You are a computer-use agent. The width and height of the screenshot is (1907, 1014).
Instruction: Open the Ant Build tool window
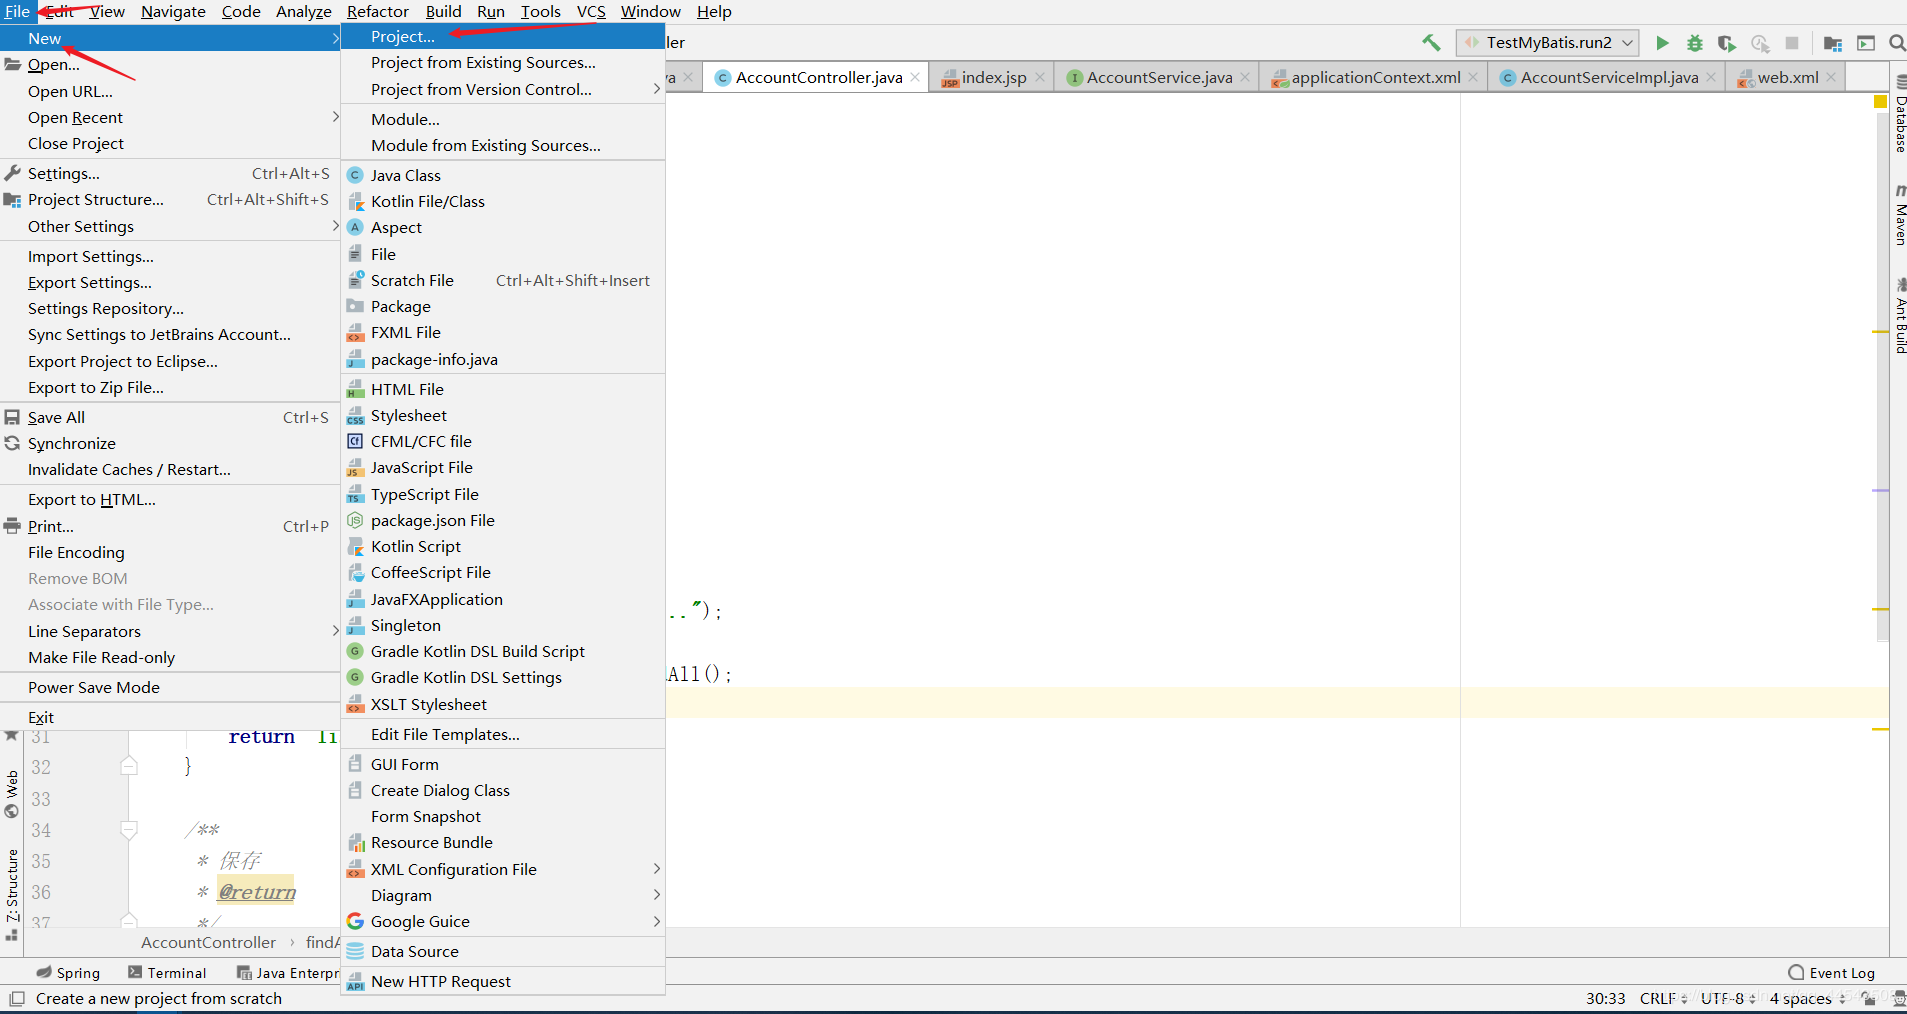(x=1899, y=316)
